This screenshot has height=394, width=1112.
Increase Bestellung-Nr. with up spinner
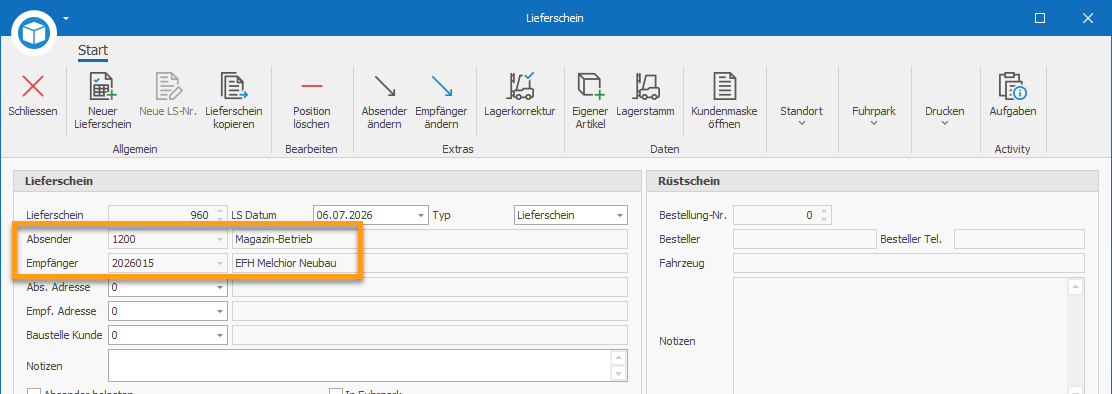tap(824, 211)
